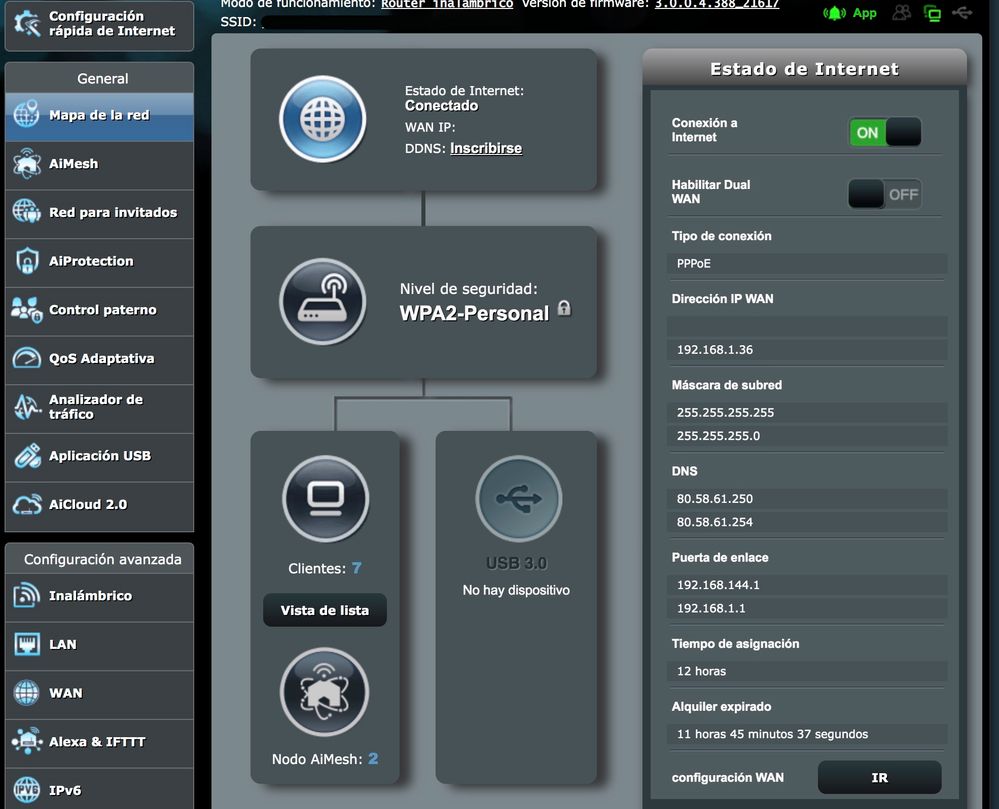The width and height of the screenshot is (999, 809).
Task: Go to Control paterno section
Action: (x=99, y=310)
